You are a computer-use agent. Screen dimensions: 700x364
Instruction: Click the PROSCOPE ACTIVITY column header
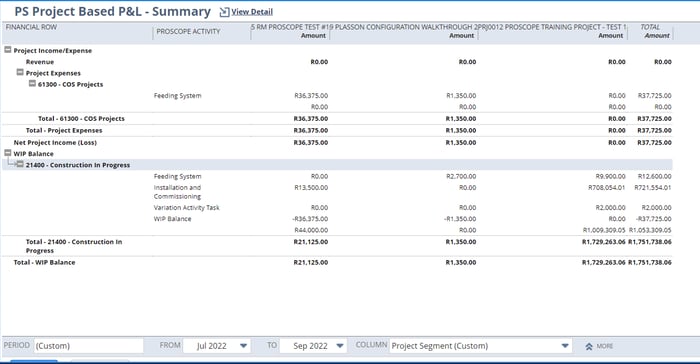pyautogui.click(x=188, y=32)
